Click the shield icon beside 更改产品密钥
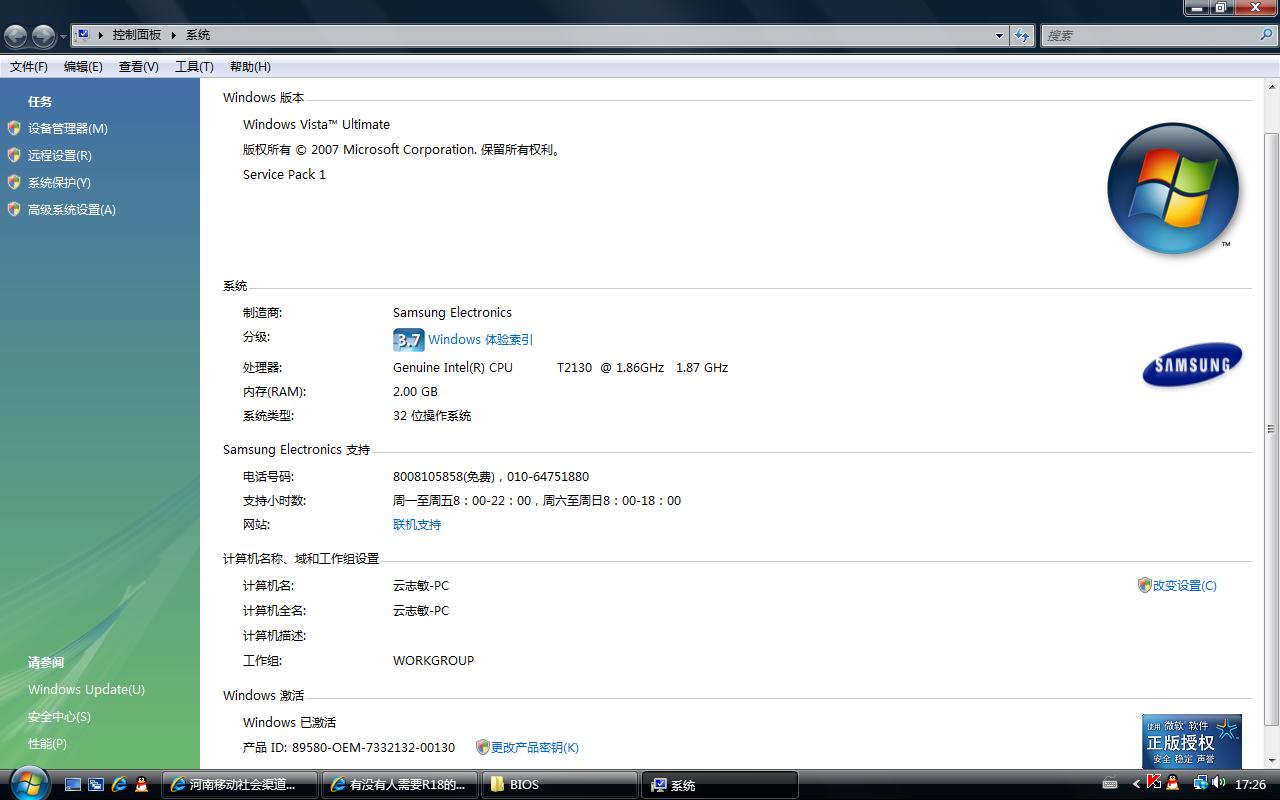The image size is (1280, 800). 483,747
